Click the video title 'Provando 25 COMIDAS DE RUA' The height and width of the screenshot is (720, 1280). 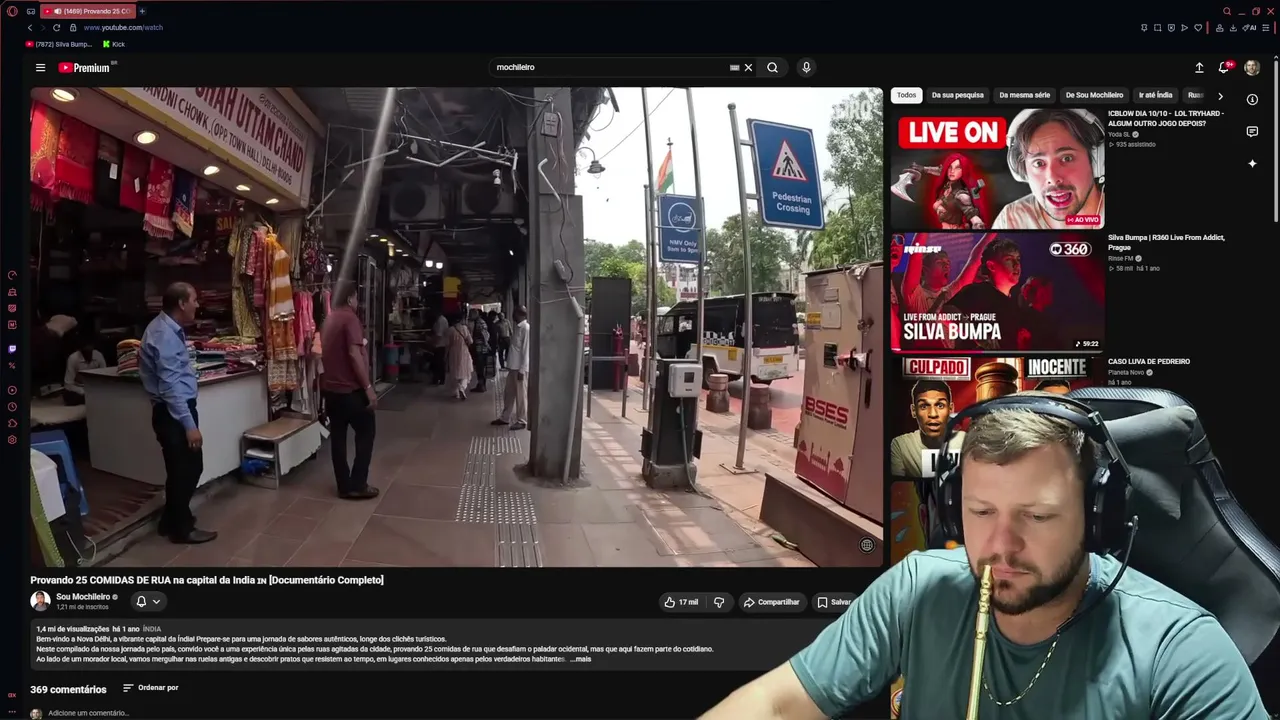tap(207, 580)
